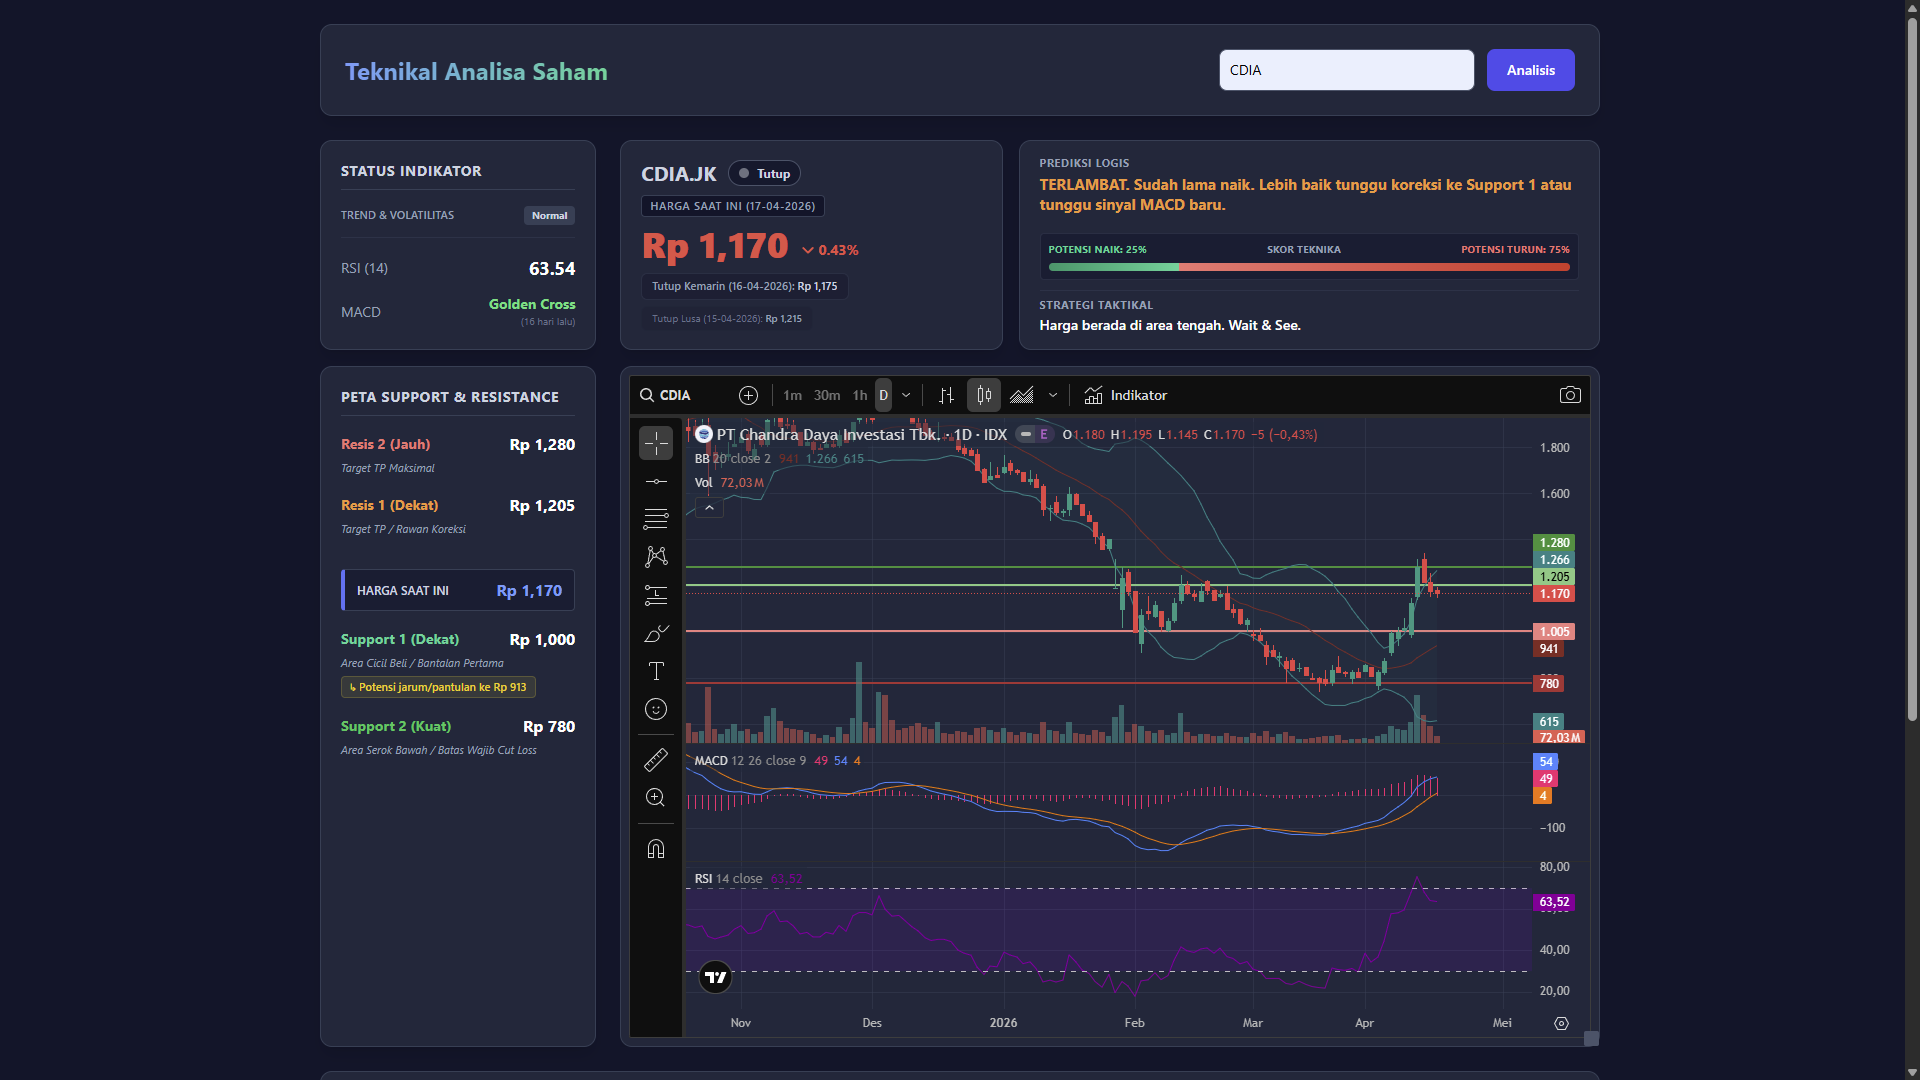This screenshot has width=1920, height=1080.
Task: Click the Analisis button
Action: pos(1530,70)
